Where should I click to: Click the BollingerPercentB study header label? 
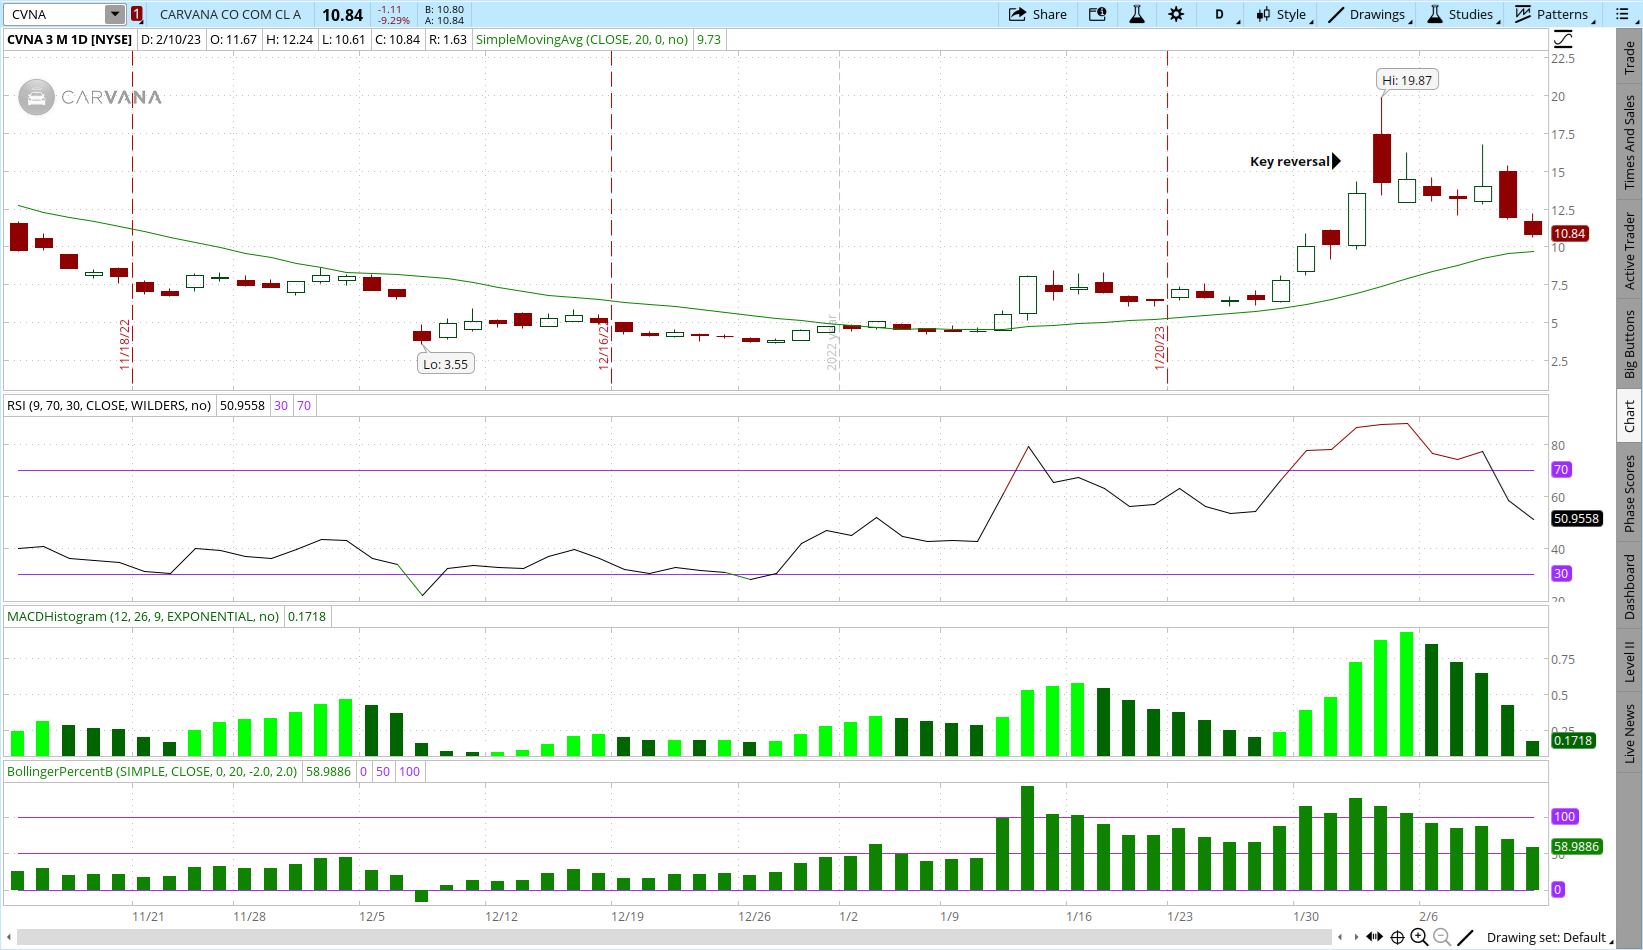point(152,771)
